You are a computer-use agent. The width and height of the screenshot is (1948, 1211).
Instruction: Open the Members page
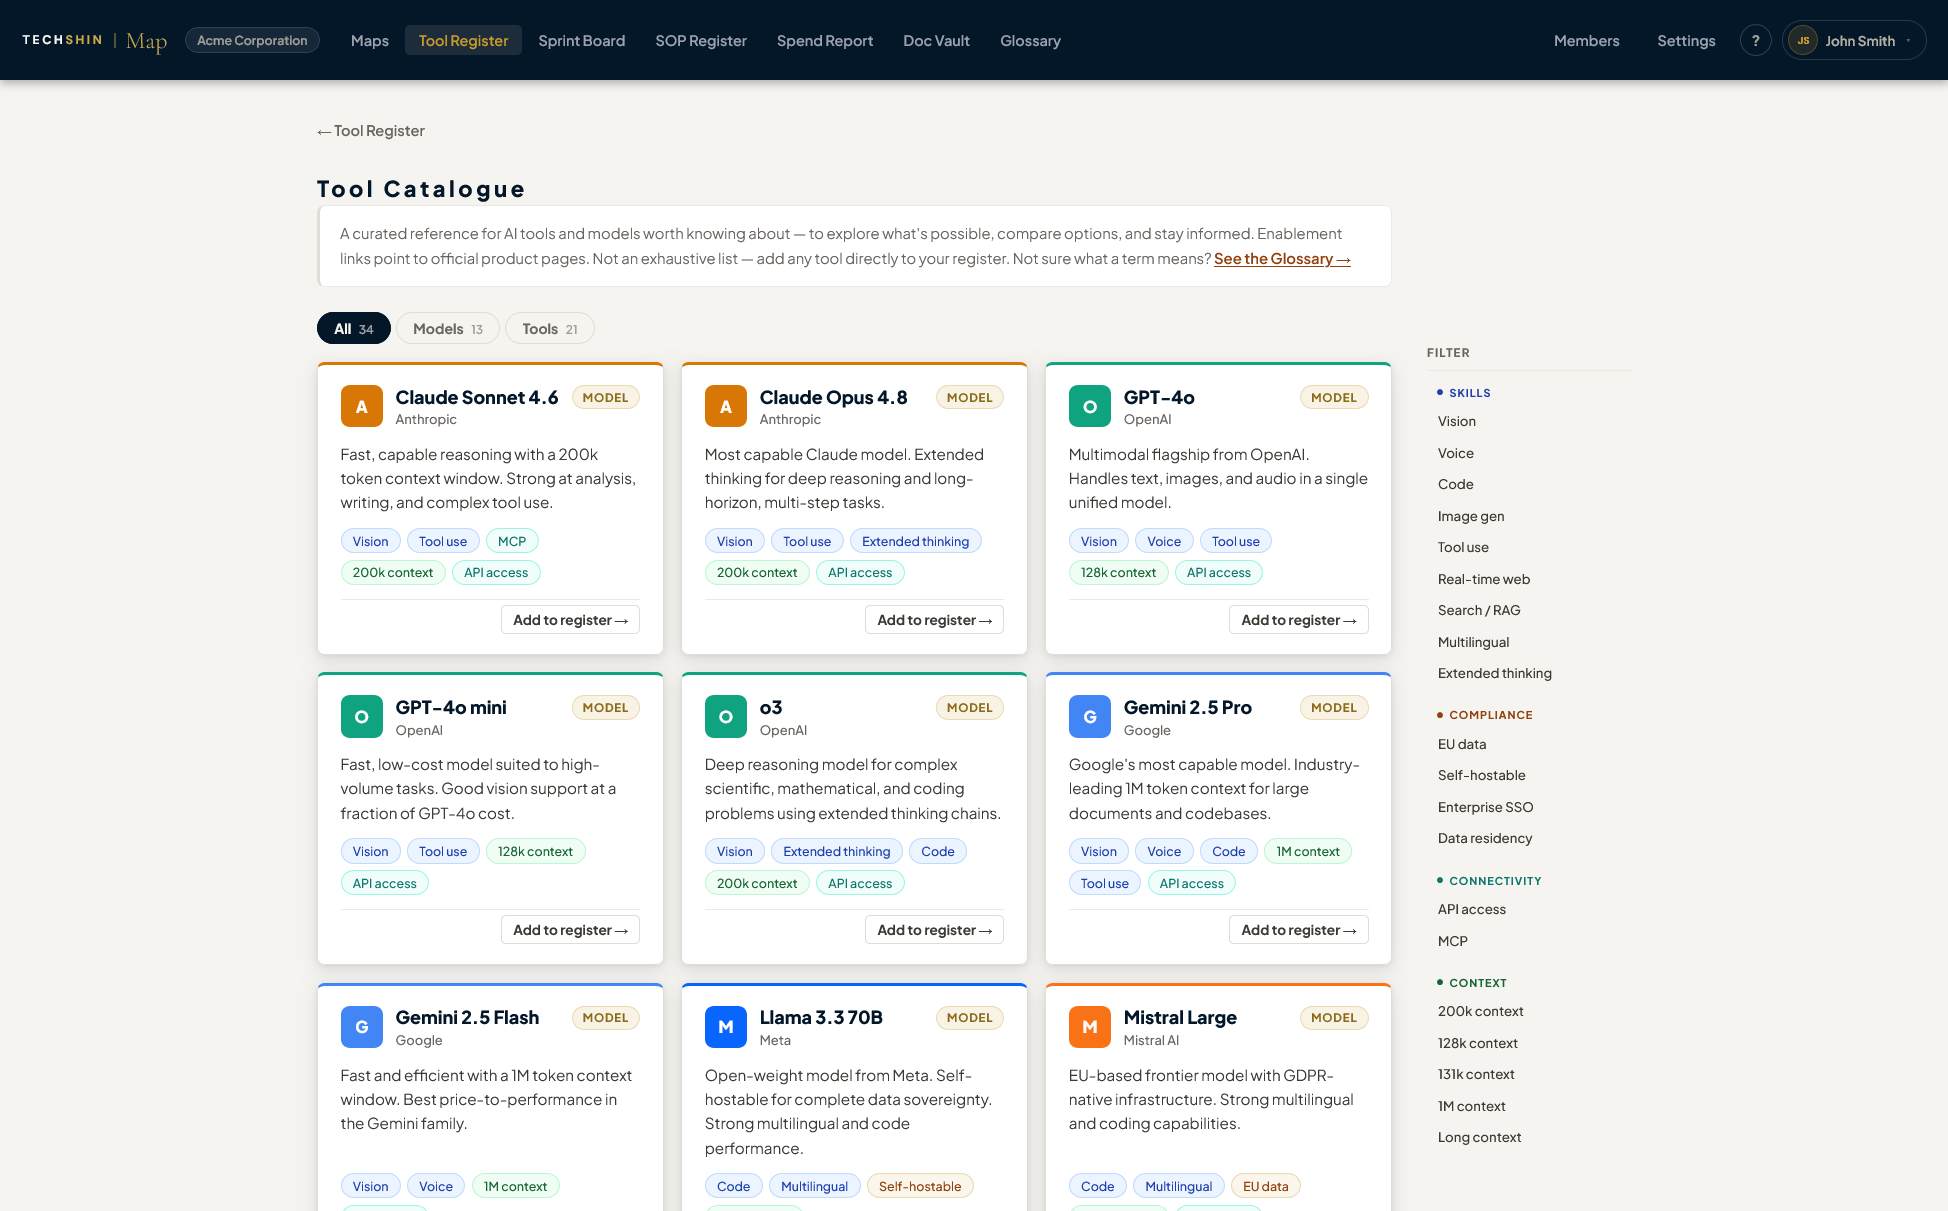tap(1586, 40)
